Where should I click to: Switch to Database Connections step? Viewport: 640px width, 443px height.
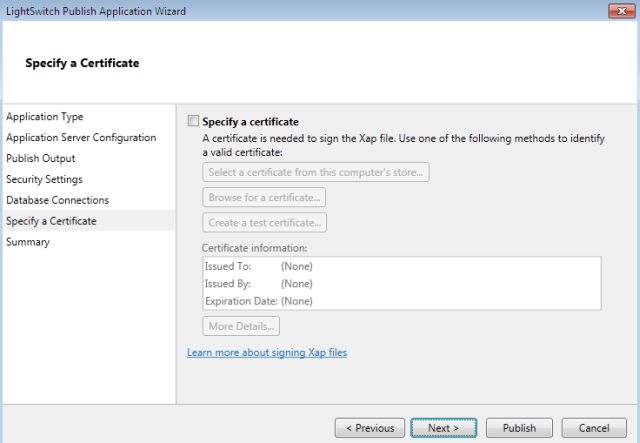57,200
